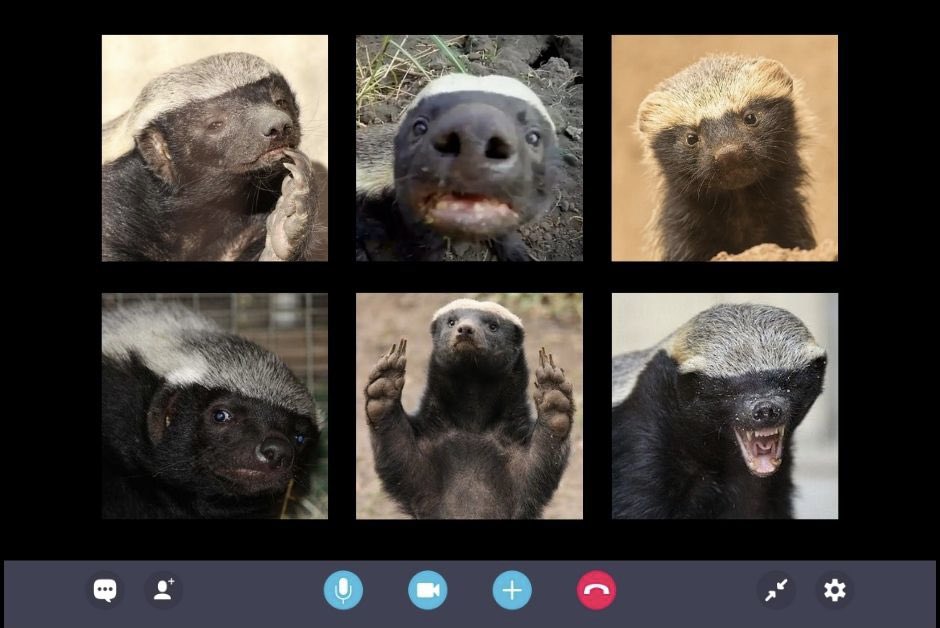Open the plus more-options button
Screen dimensions: 940x628
pos(512,590)
